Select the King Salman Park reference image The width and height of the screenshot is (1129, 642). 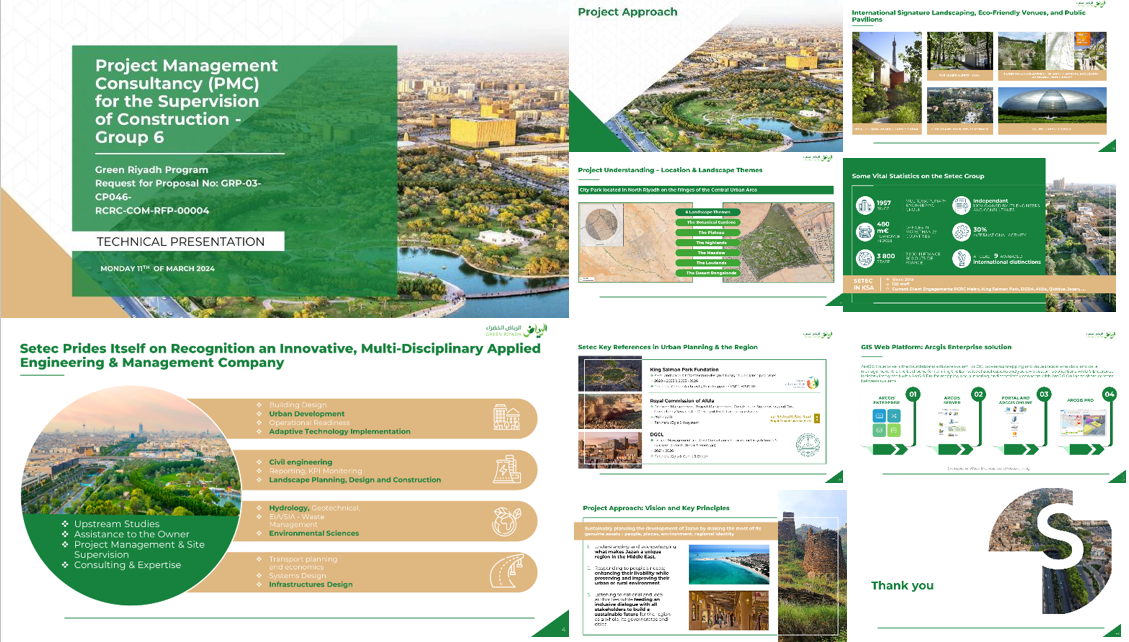[x=609, y=374]
